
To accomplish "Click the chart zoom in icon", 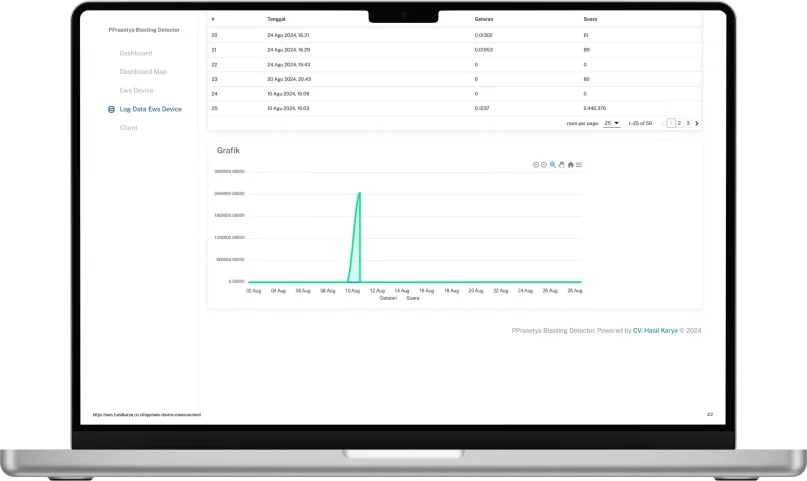I will tap(536, 164).
